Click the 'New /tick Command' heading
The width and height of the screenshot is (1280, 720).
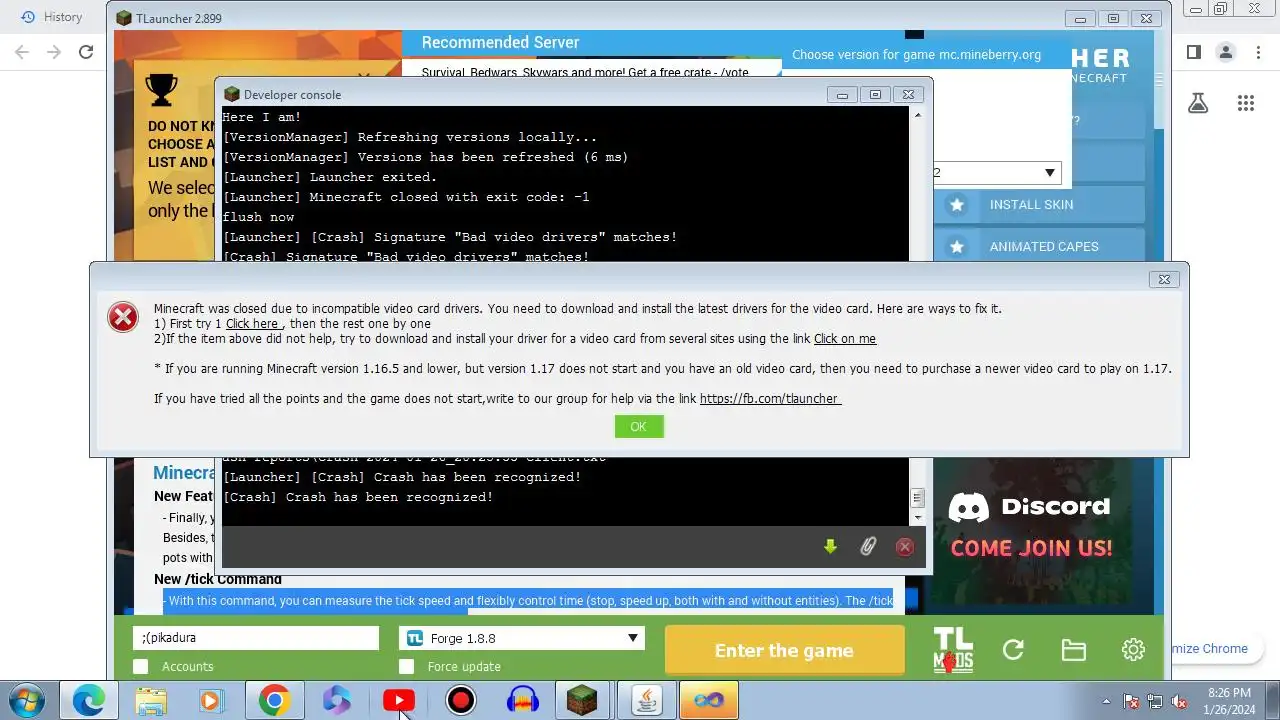218,579
